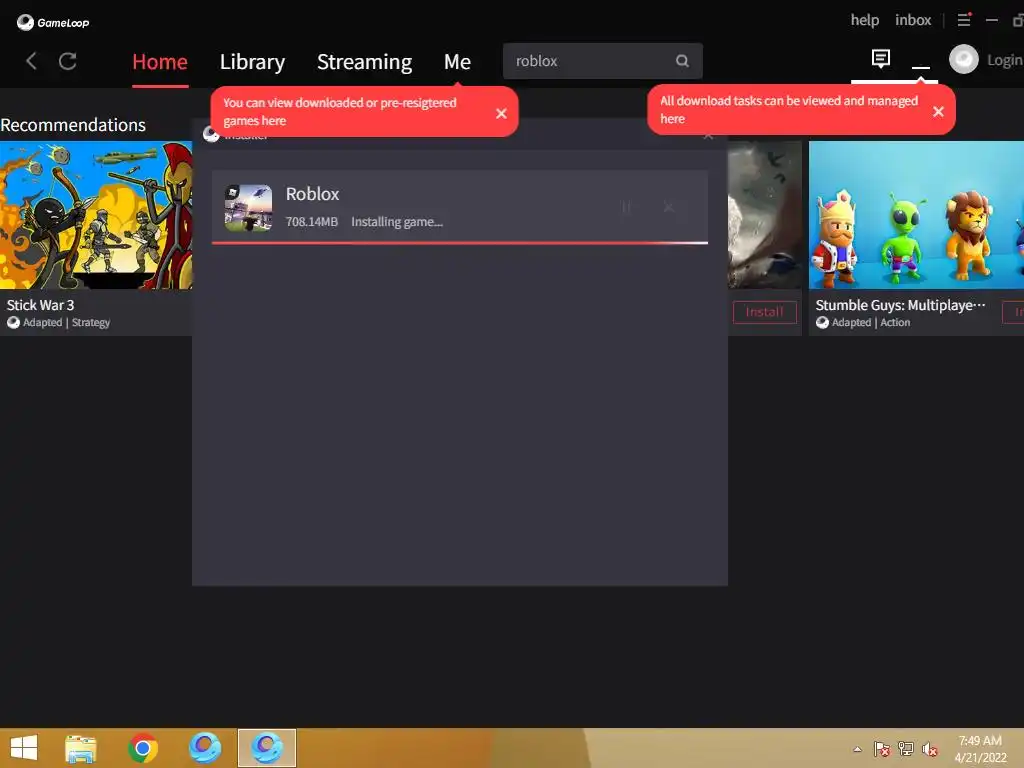This screenshot has width=1024, height=768.
Task: Click the first GameLoop taskbar icon
Action: [x=205, y=748]
